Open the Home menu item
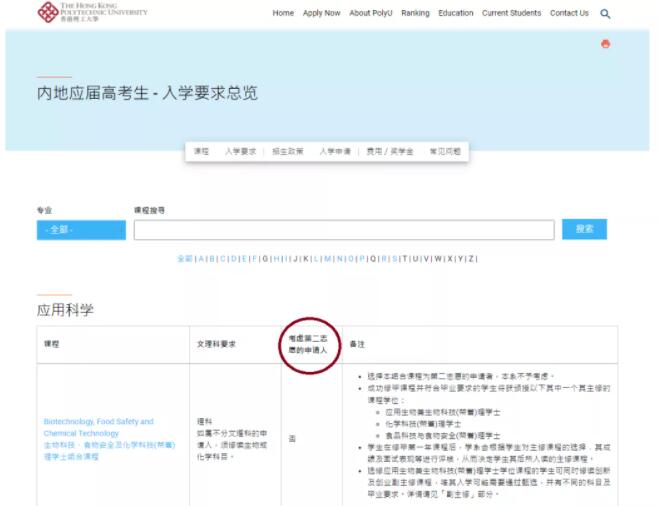This screenshot has width=658, height=506. 283,14
